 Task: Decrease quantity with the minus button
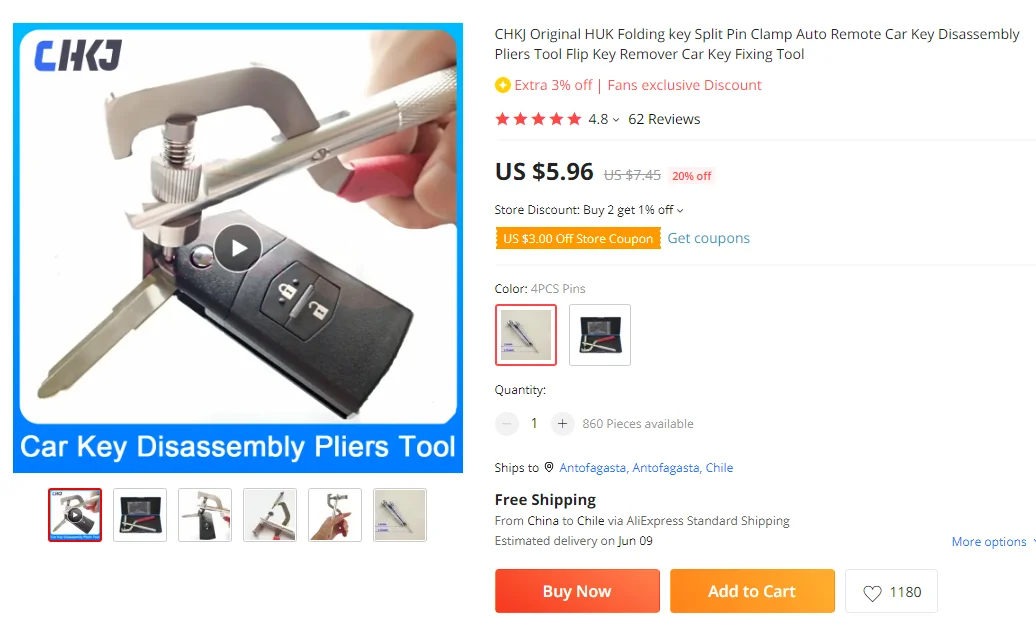pyautogui.click(x=507, y=423)
